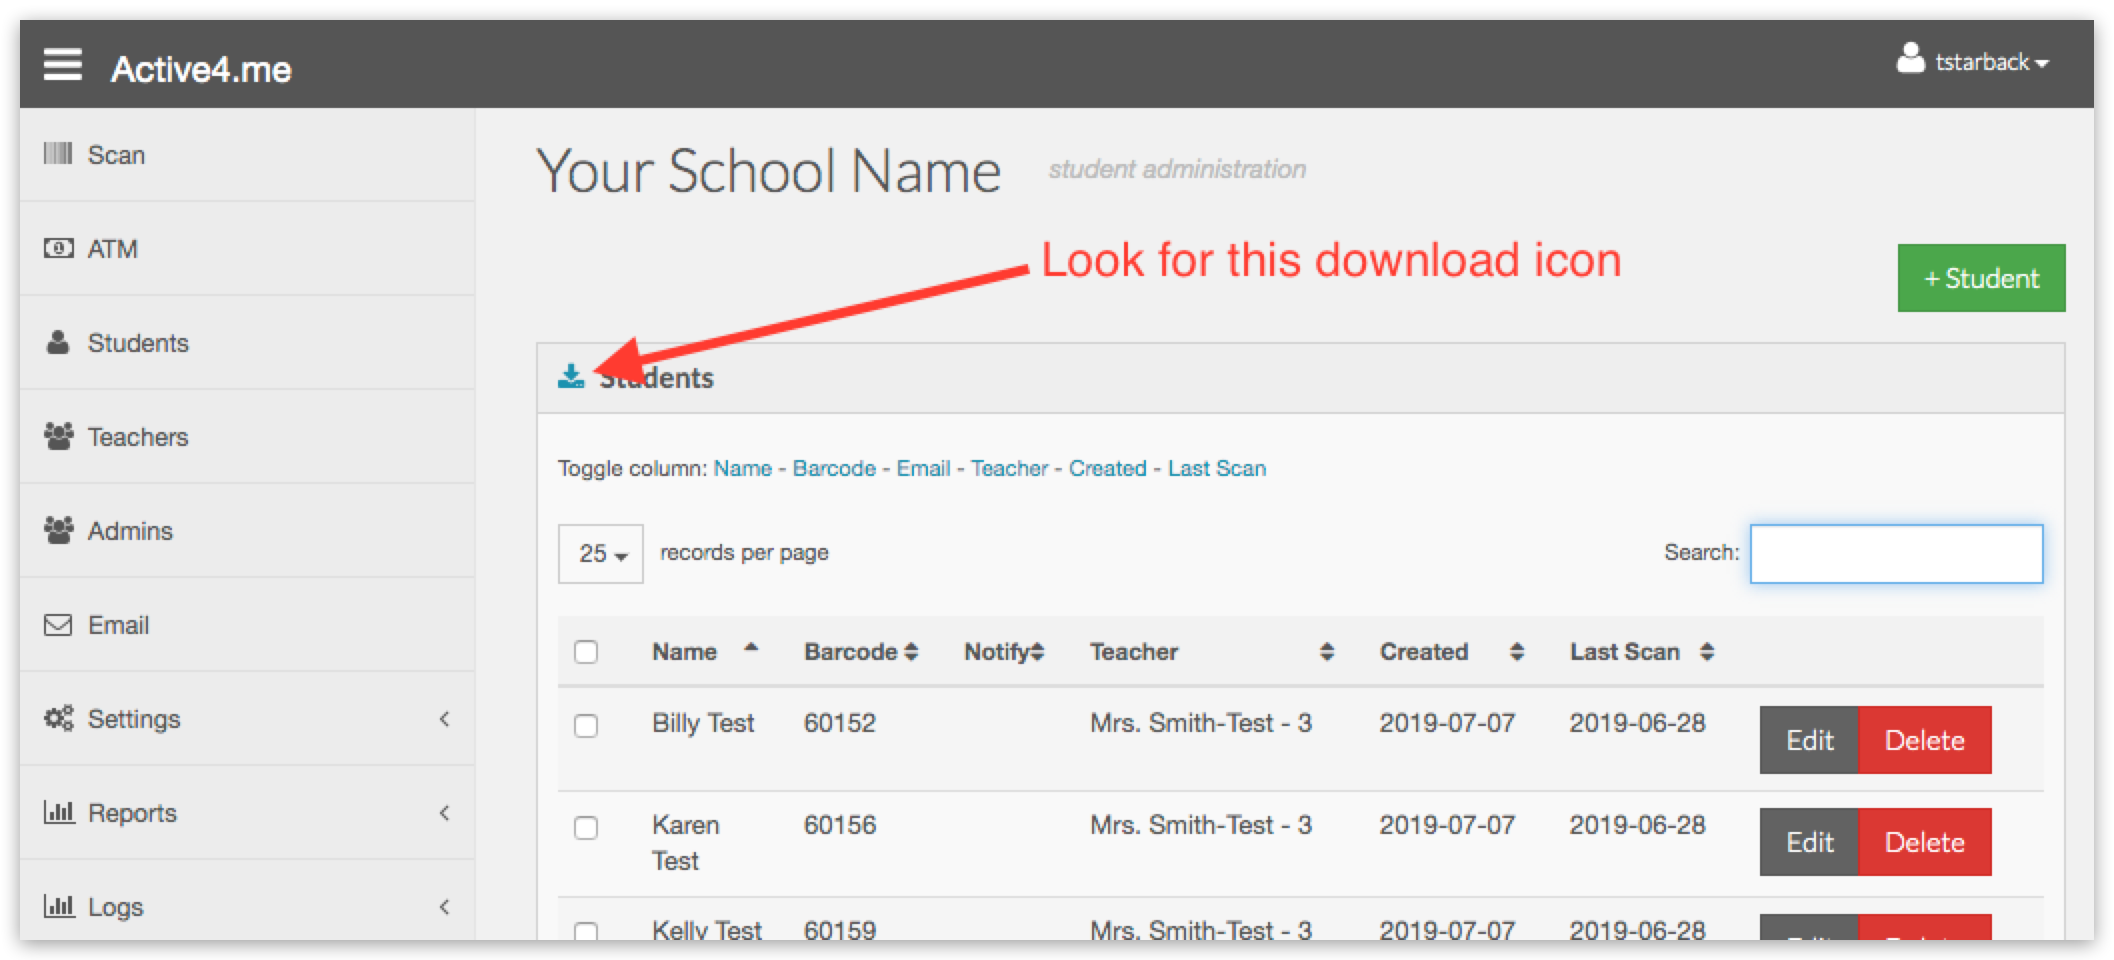Click the Admins group icon
Screen dimensions: 2114x960
[x=58, y=530]
